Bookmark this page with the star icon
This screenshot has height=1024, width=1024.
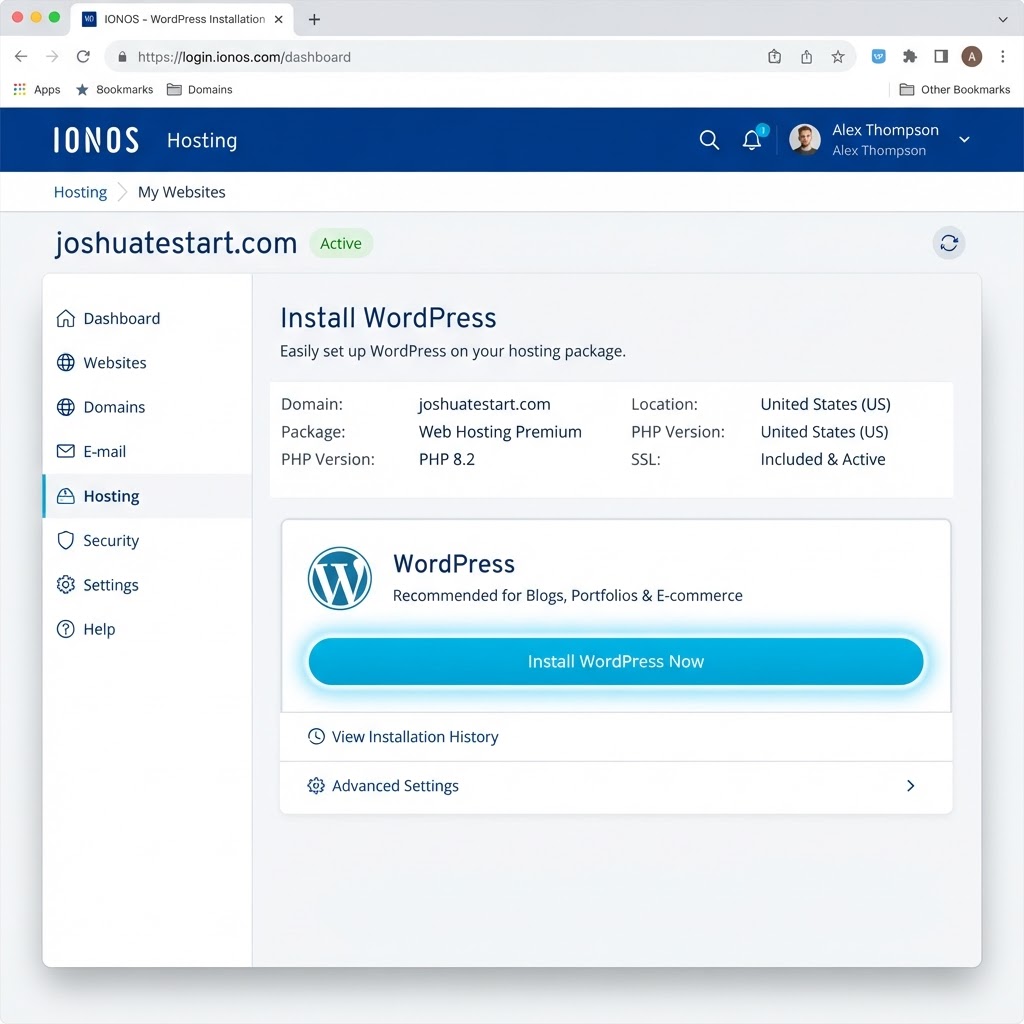[x=838, y=57]
